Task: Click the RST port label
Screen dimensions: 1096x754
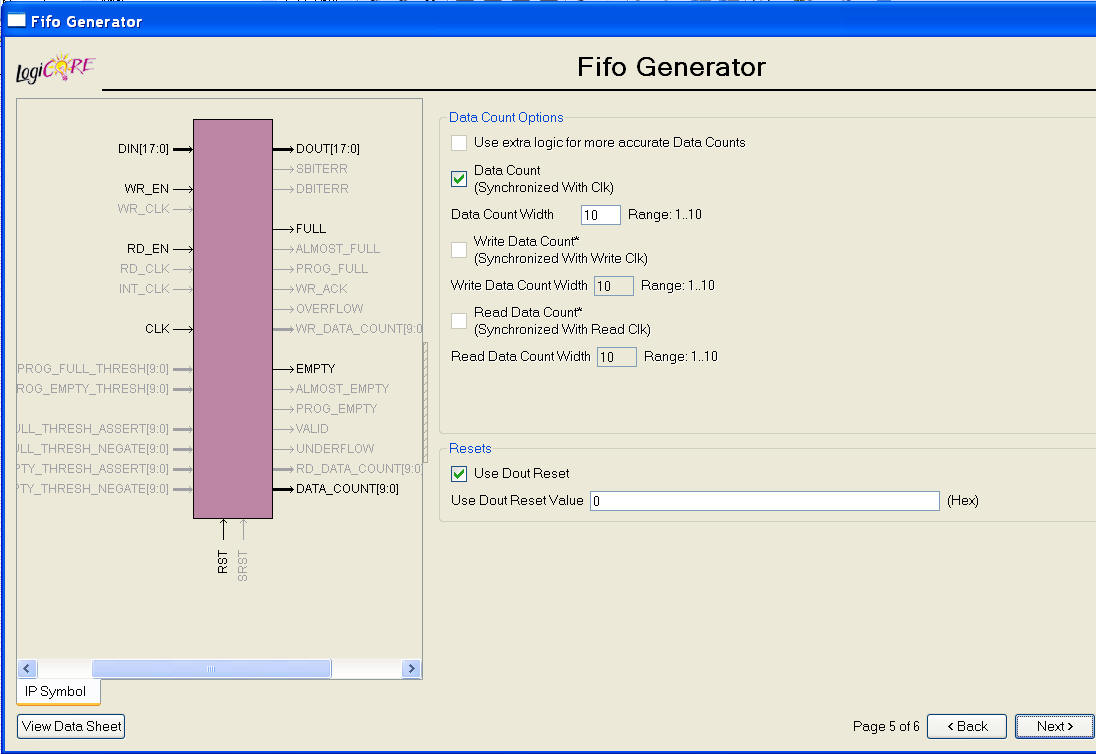Action: coord(223,562)
